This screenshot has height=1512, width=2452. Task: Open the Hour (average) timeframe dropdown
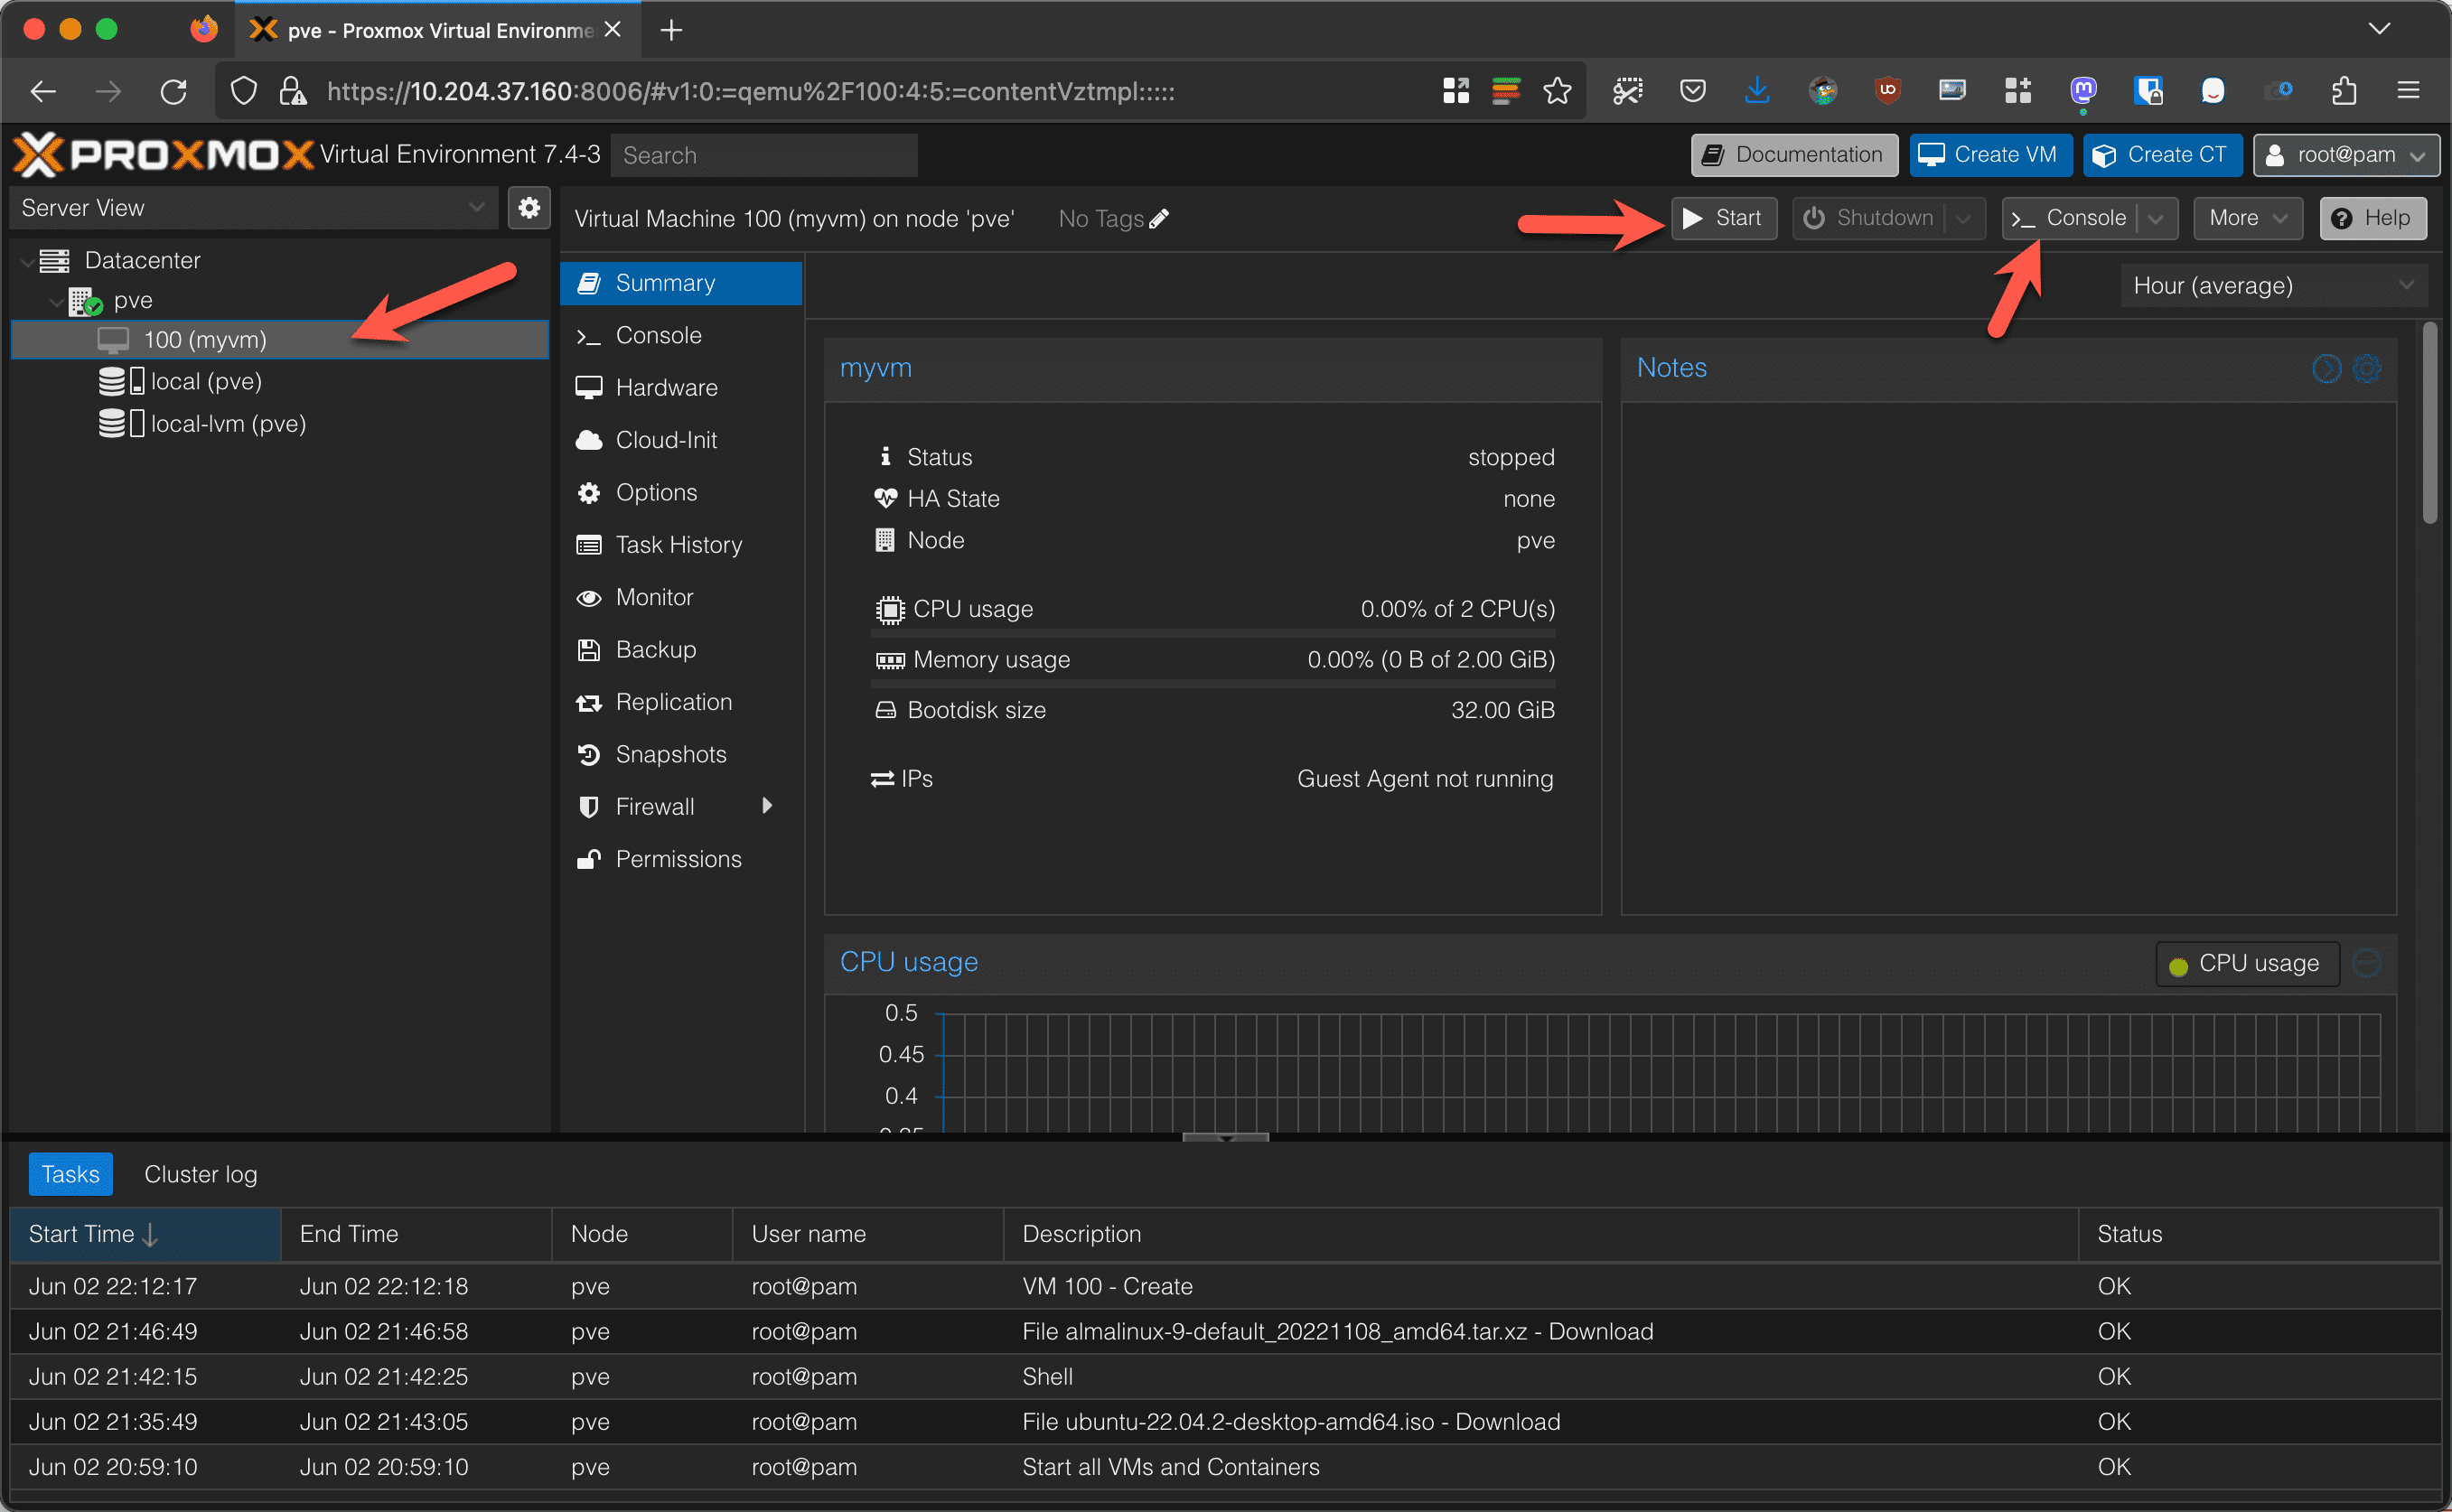pos(2273,286)
